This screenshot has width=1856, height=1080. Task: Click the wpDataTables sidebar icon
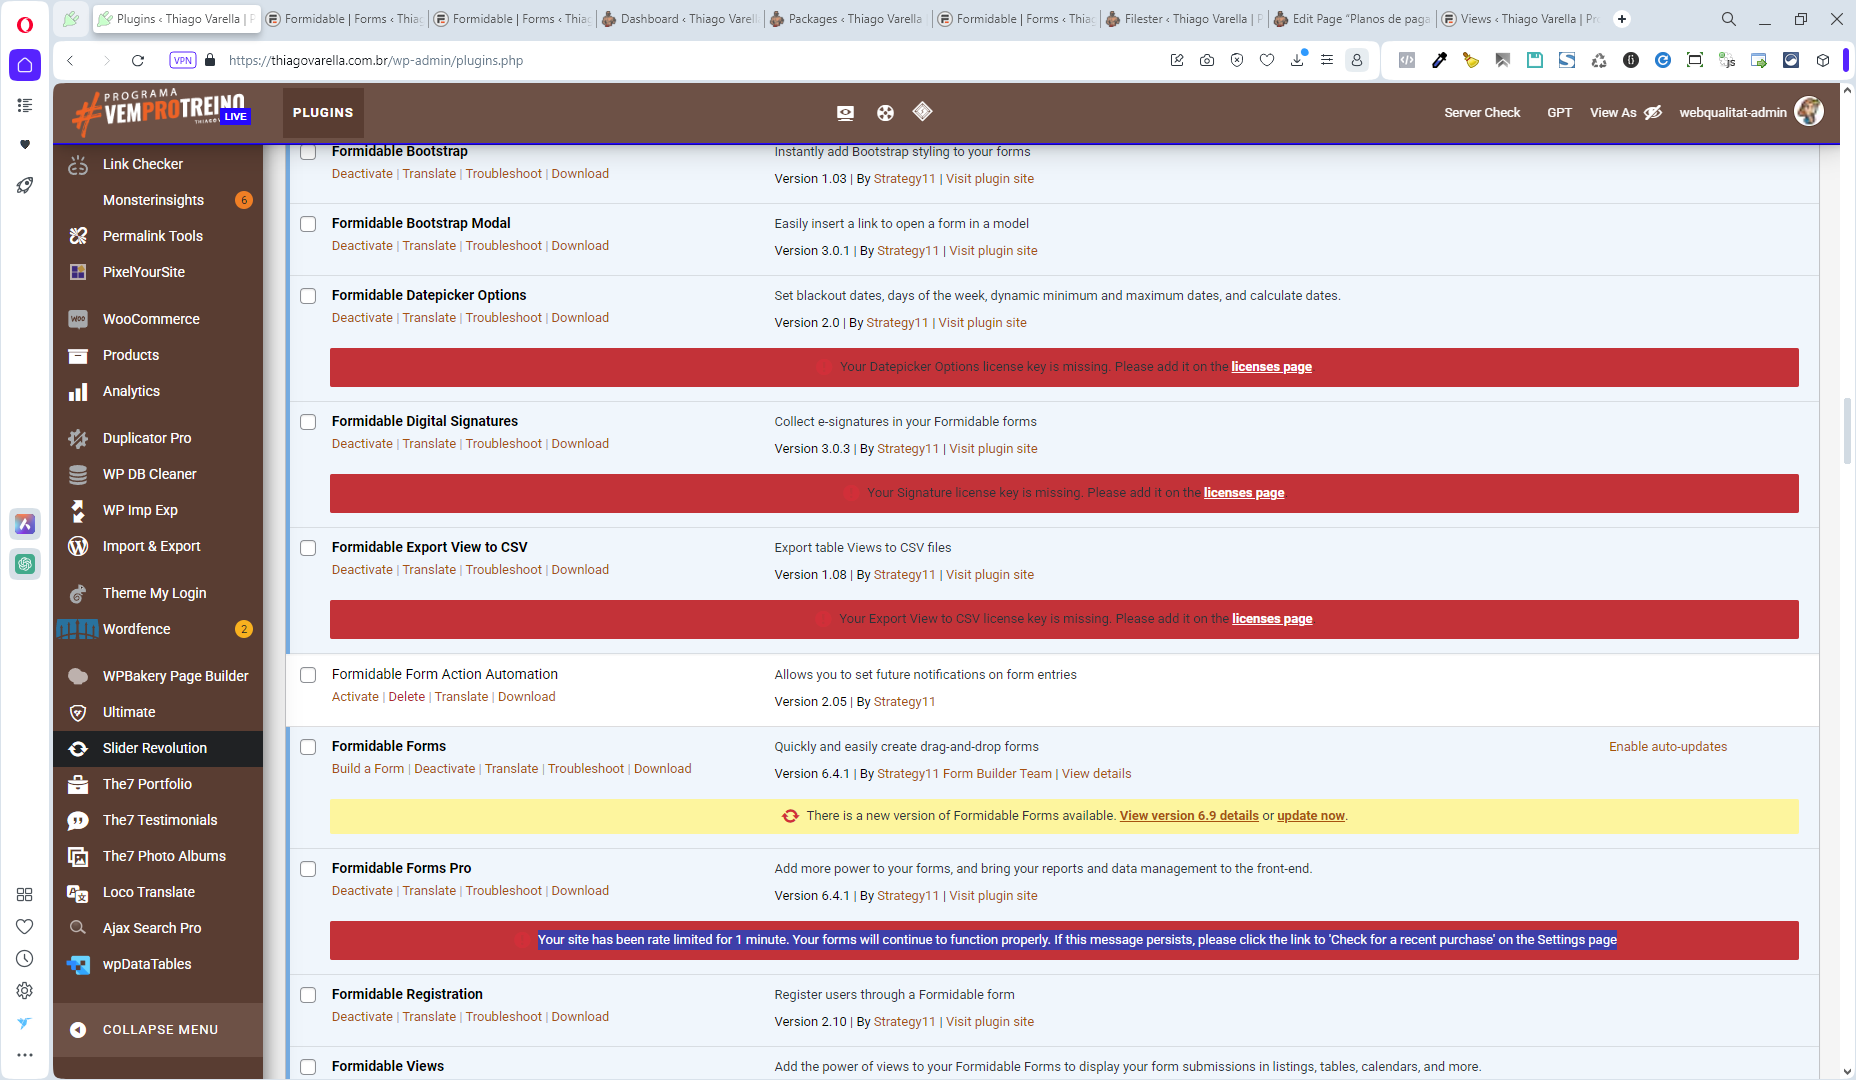tap(78, 965)
